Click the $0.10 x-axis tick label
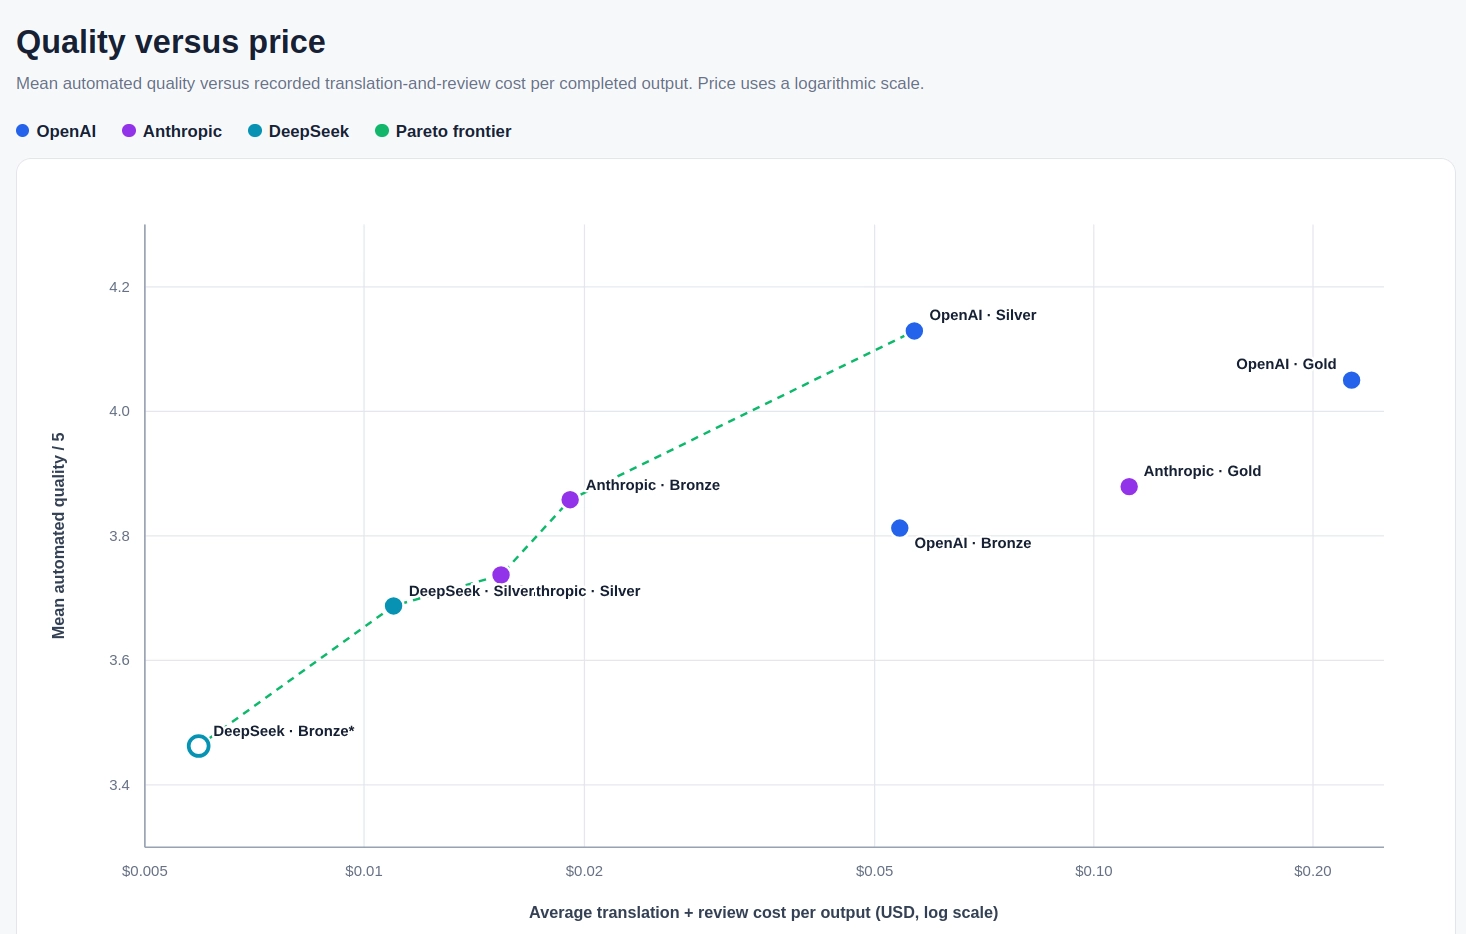Screen dimensions: 1466x934 click(x=1094, y=871)
